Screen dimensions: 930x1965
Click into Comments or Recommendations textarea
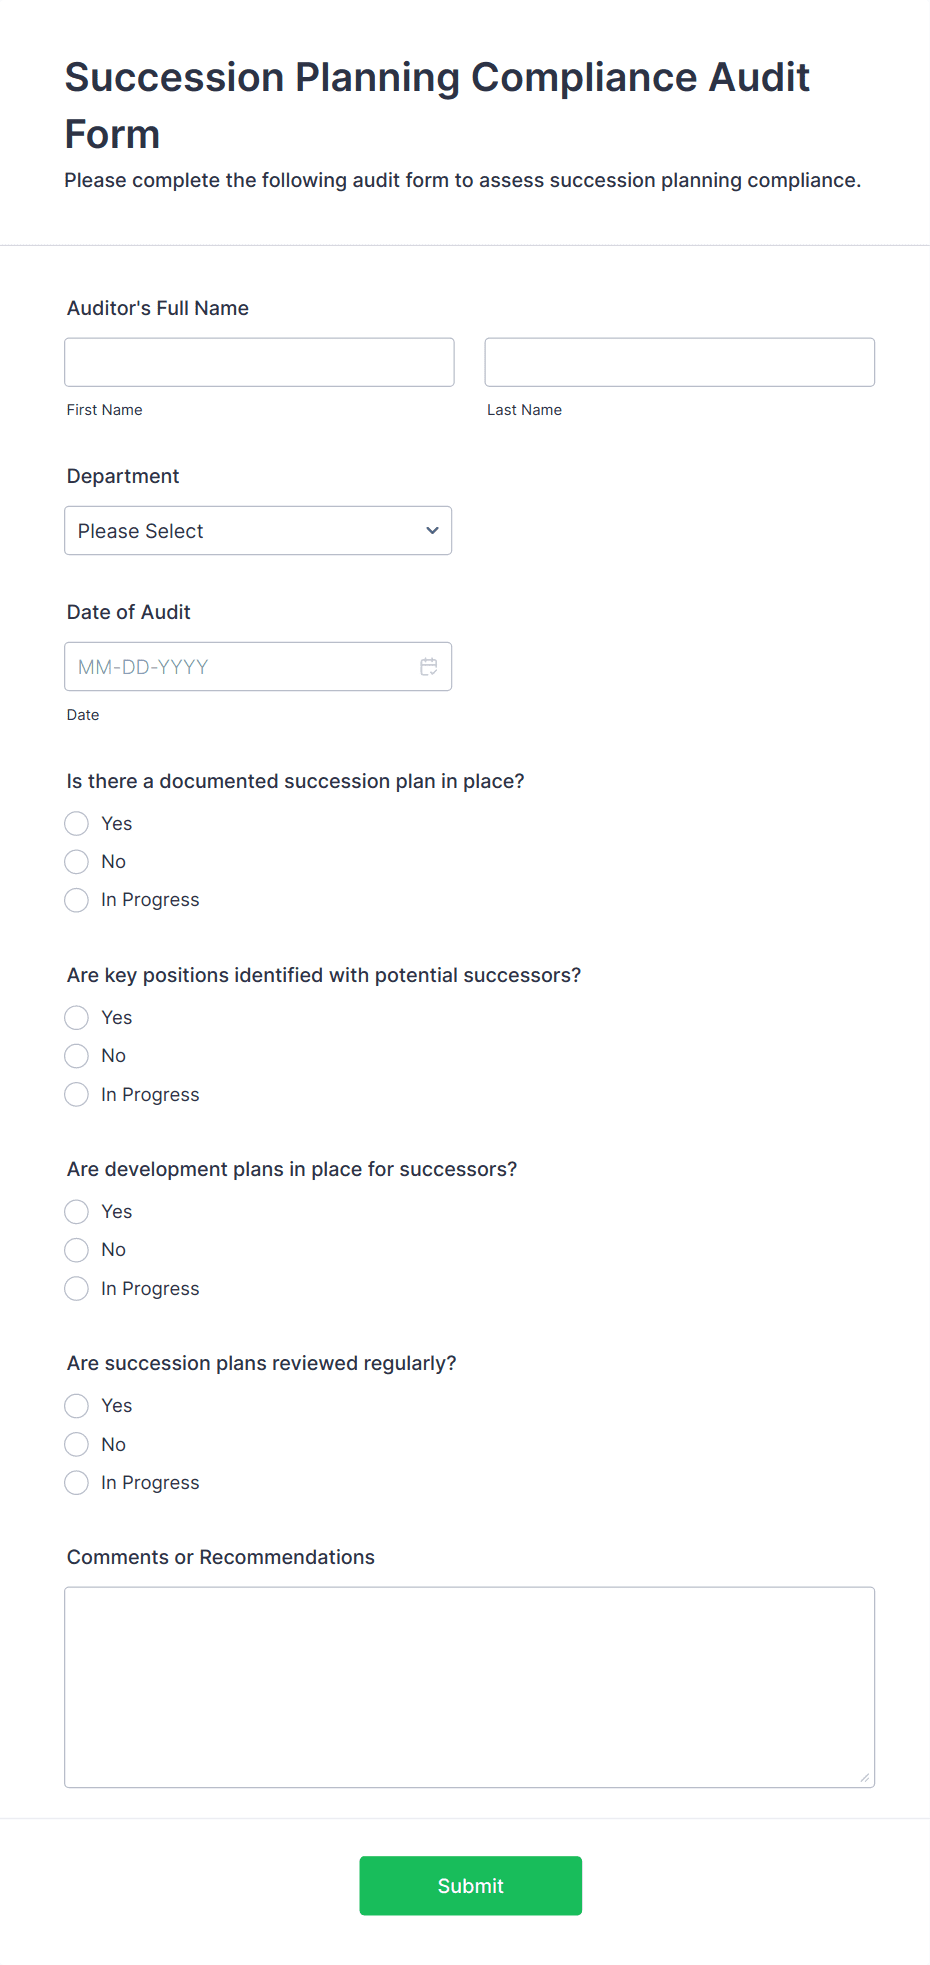point(470,1687)
